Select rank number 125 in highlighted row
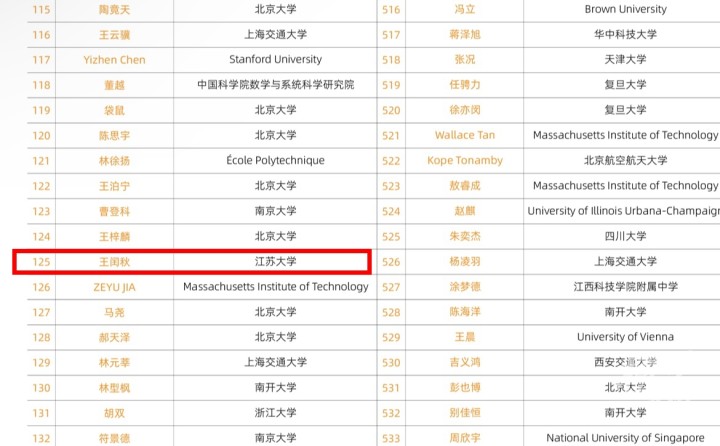 click(x=41, y=262)
